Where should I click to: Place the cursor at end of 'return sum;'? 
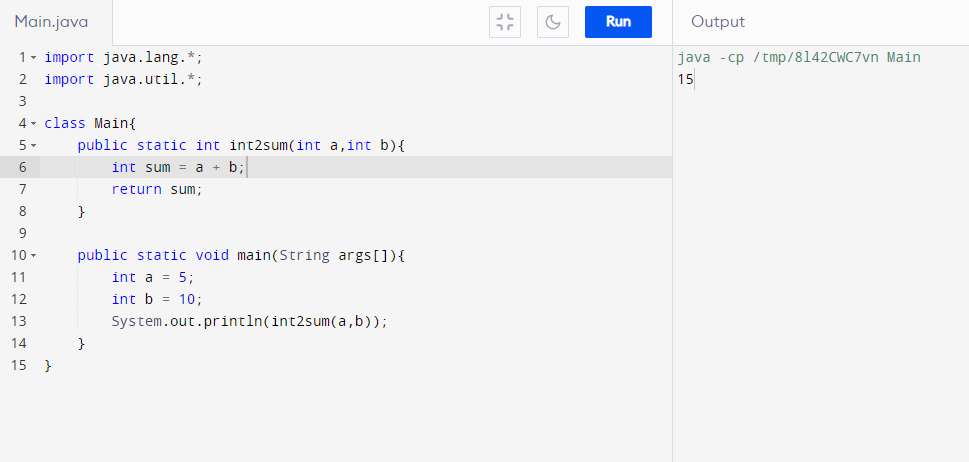click(x=203, y=189)
